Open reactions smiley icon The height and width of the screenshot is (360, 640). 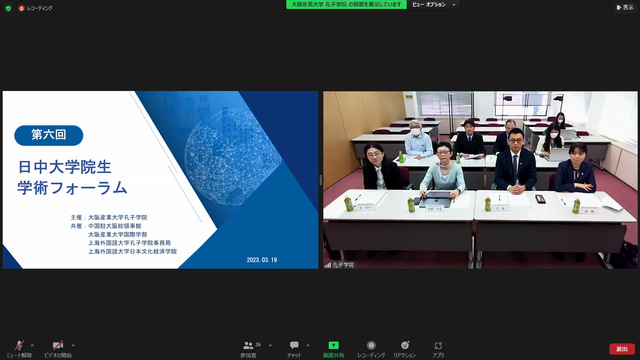(x=404, y=345)
